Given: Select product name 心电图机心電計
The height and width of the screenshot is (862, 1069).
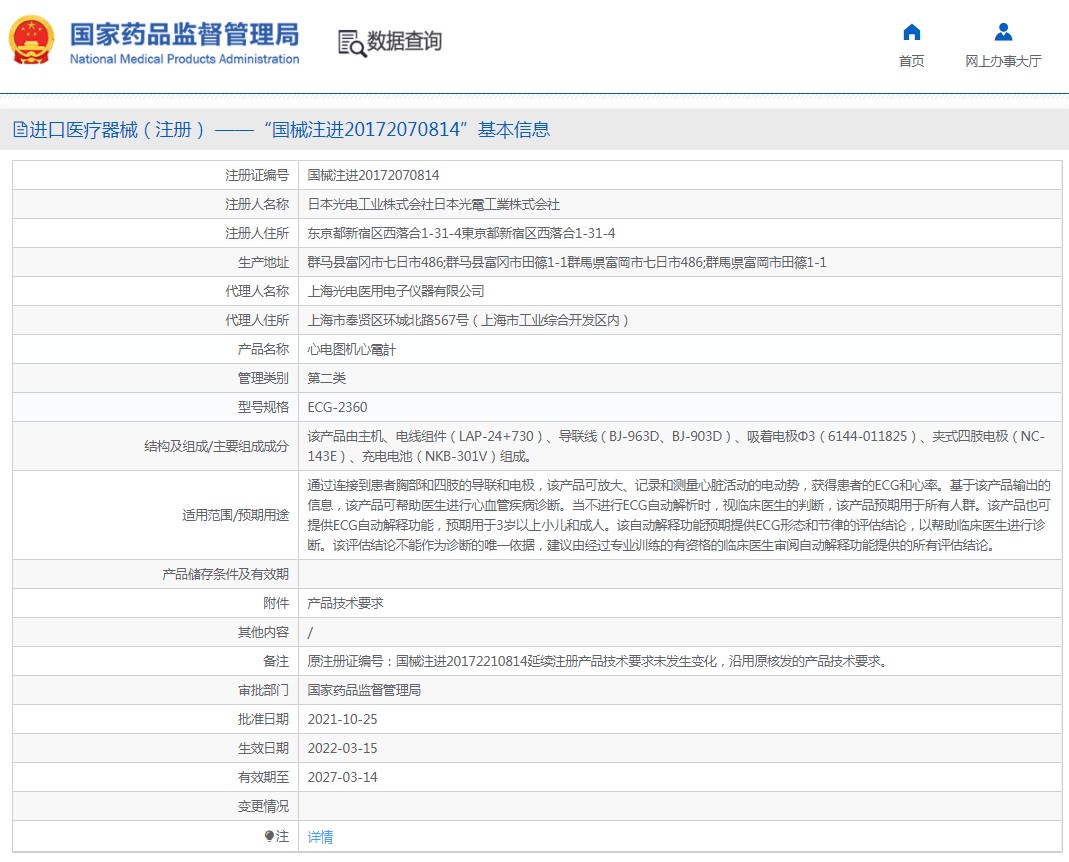Looking at the screenshot, I should point(352,349).
